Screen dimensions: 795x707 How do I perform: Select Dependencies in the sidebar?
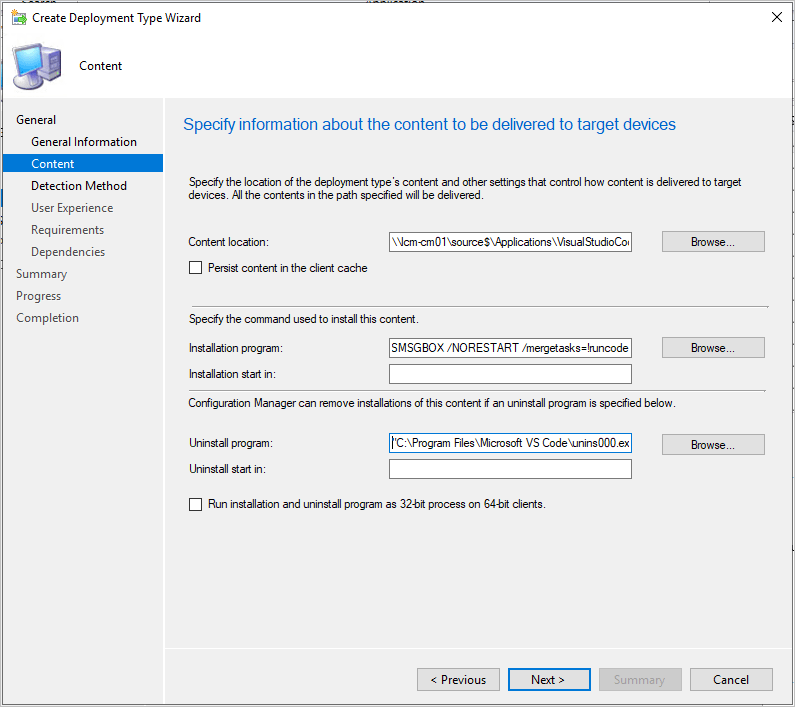click(x=68, y=252)
